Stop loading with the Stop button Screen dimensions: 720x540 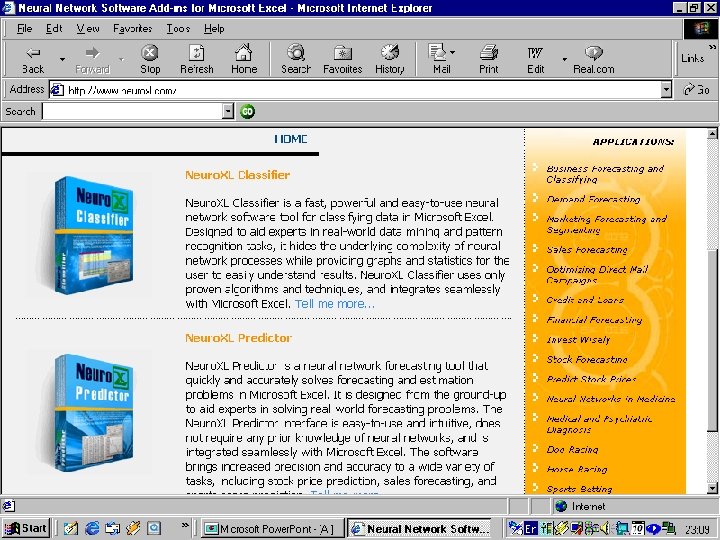point(150,60)
